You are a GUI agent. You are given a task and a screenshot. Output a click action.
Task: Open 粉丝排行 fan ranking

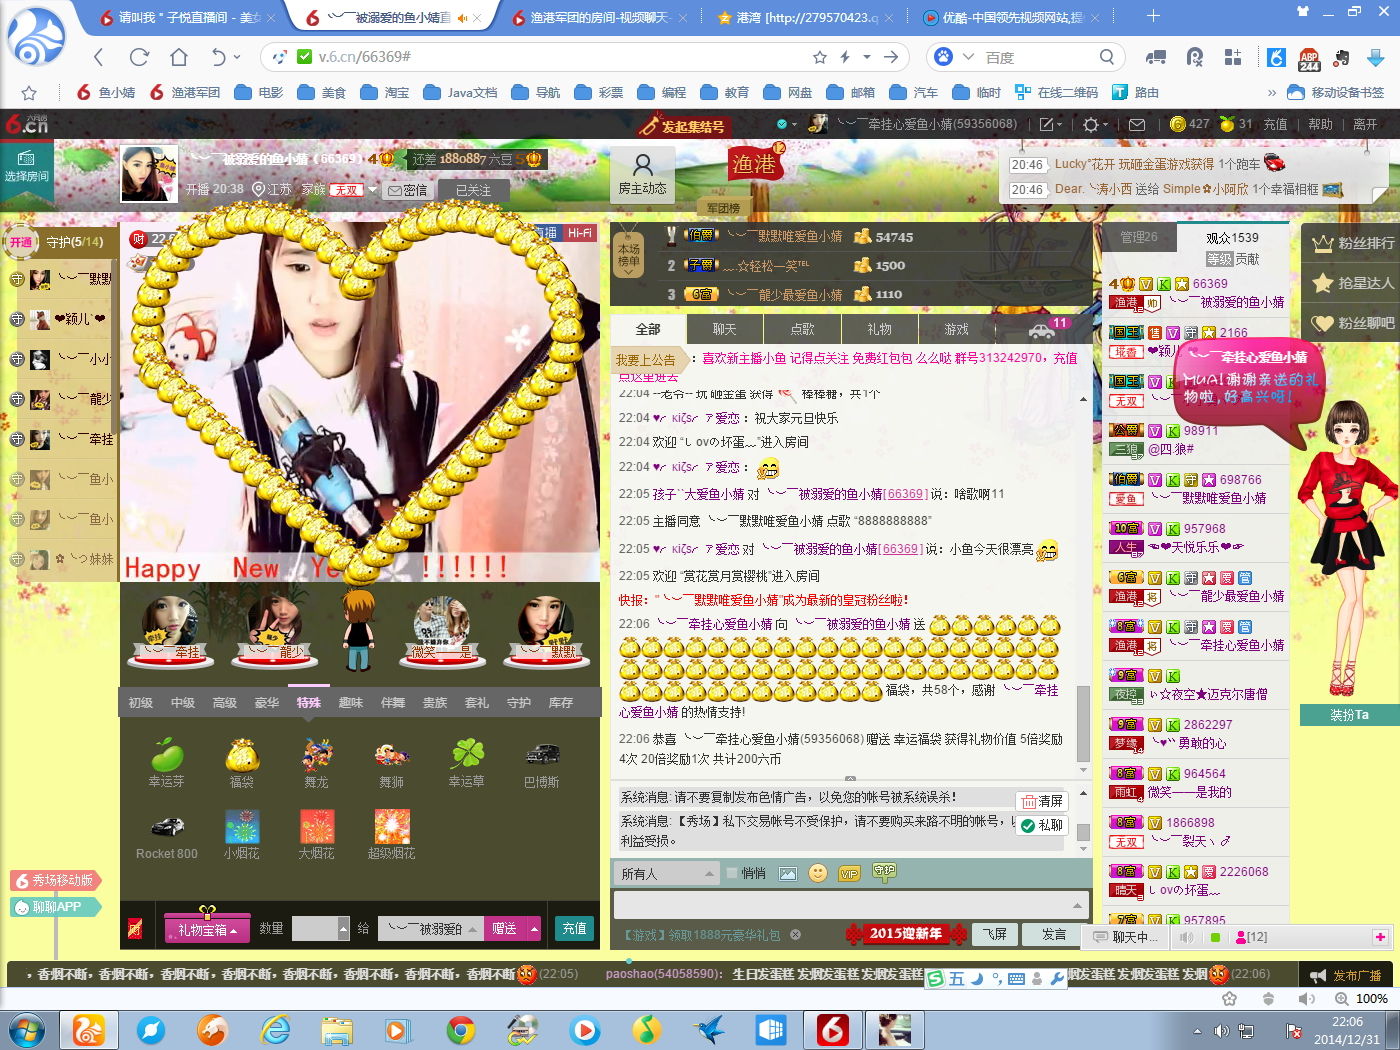(x=1353, y=243)
